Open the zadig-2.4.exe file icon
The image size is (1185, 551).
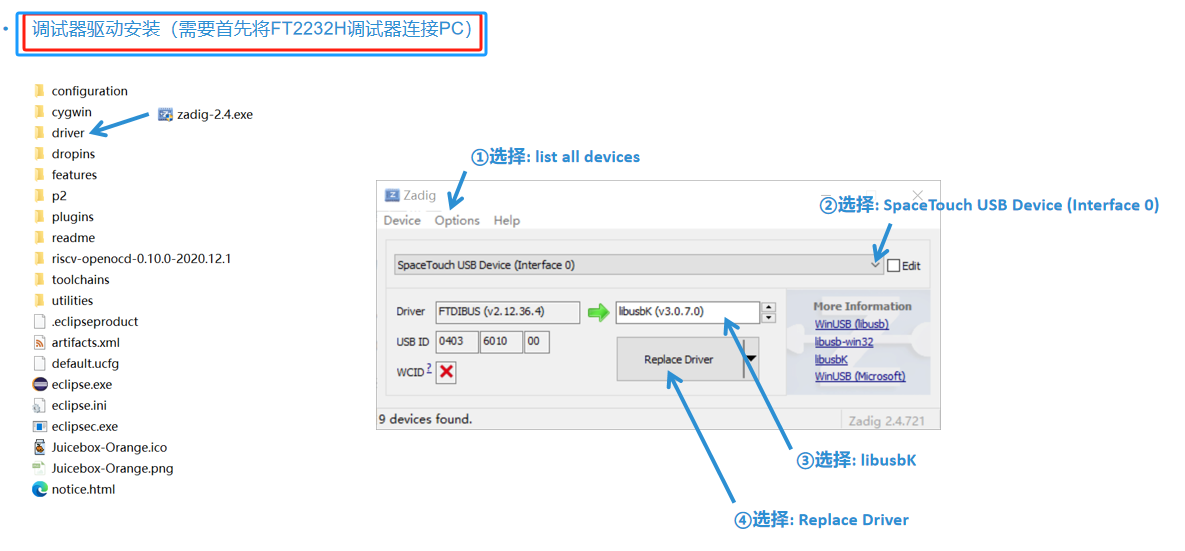tap(167, 114)
